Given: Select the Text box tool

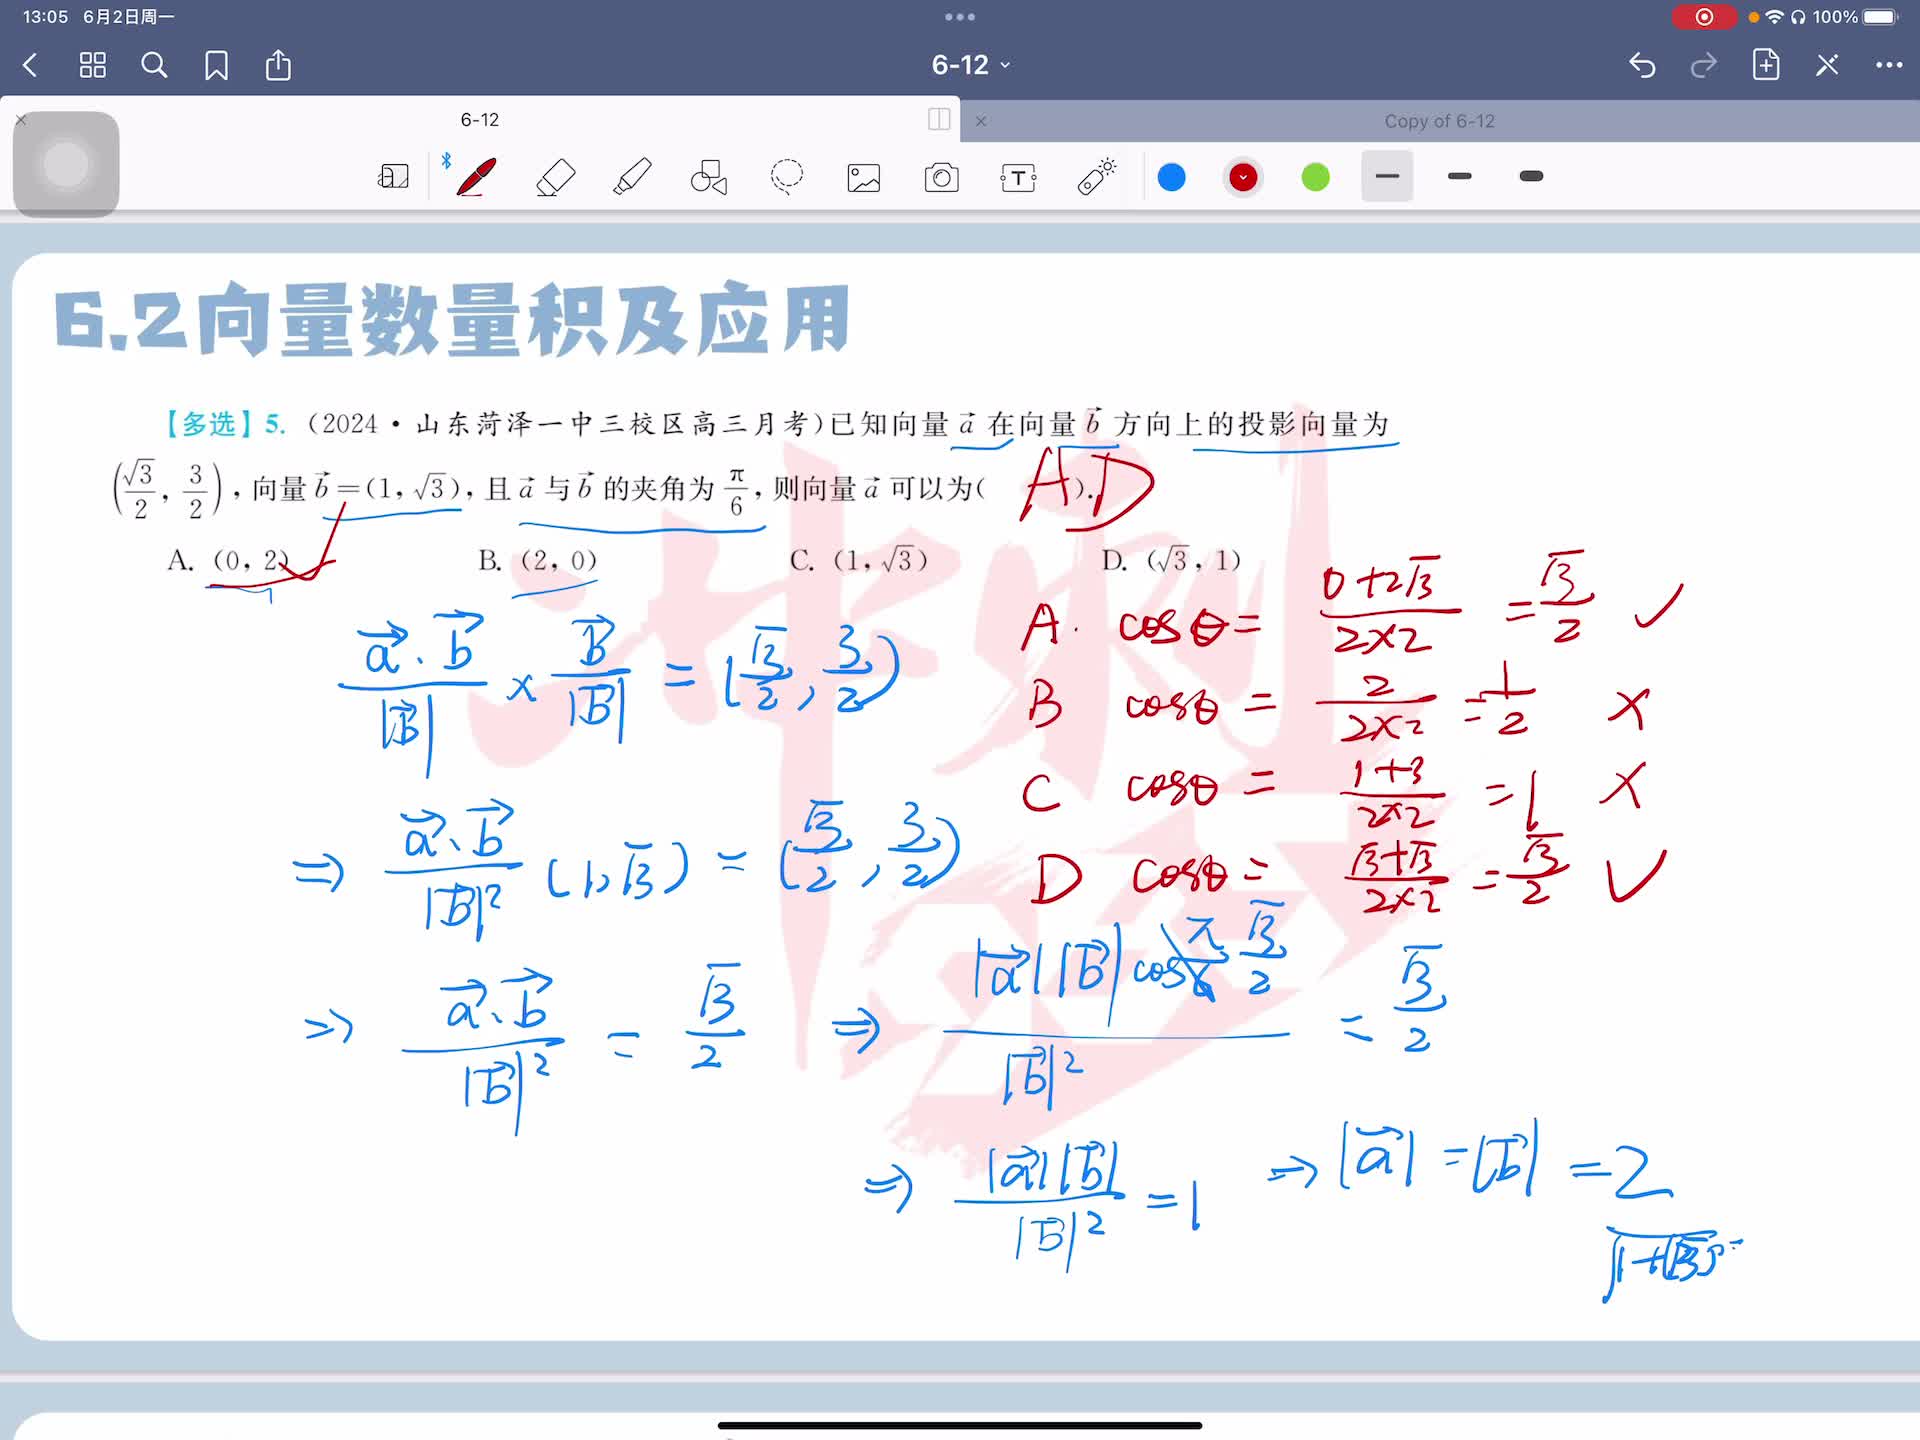Looking at the screenshot, I should point(1018,178).
